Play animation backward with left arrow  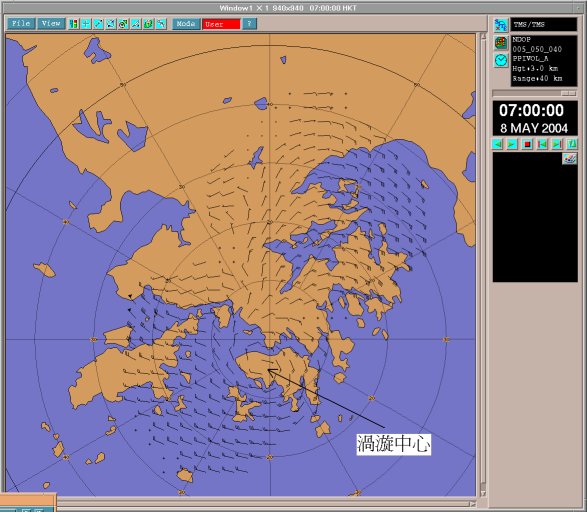tap(498, 144)
